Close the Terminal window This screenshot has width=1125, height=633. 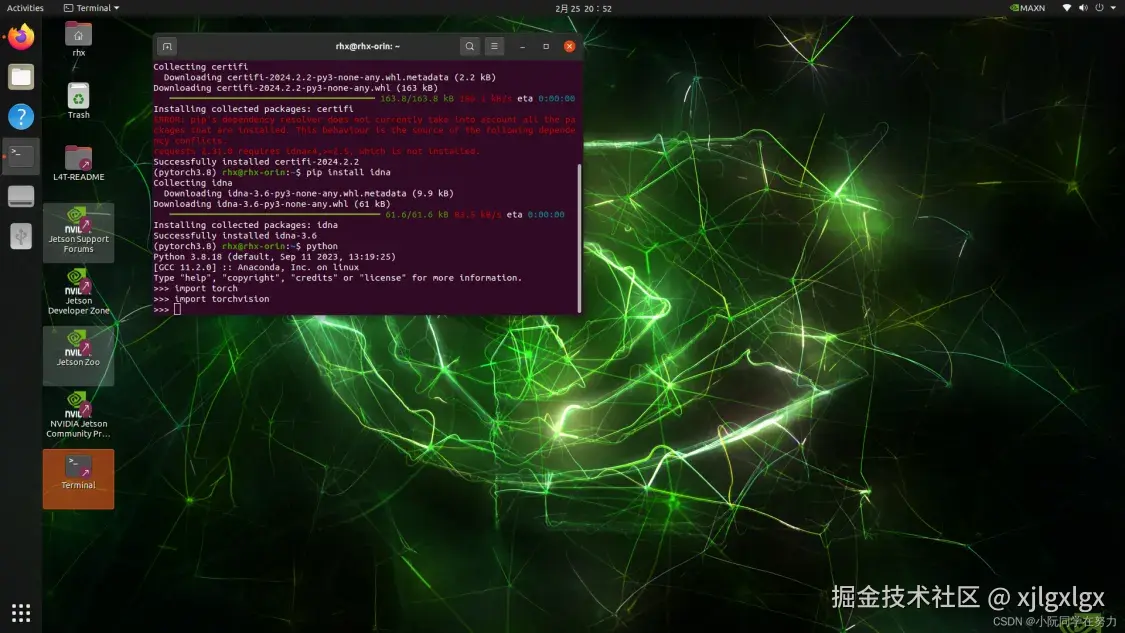(x=570, y=47)
